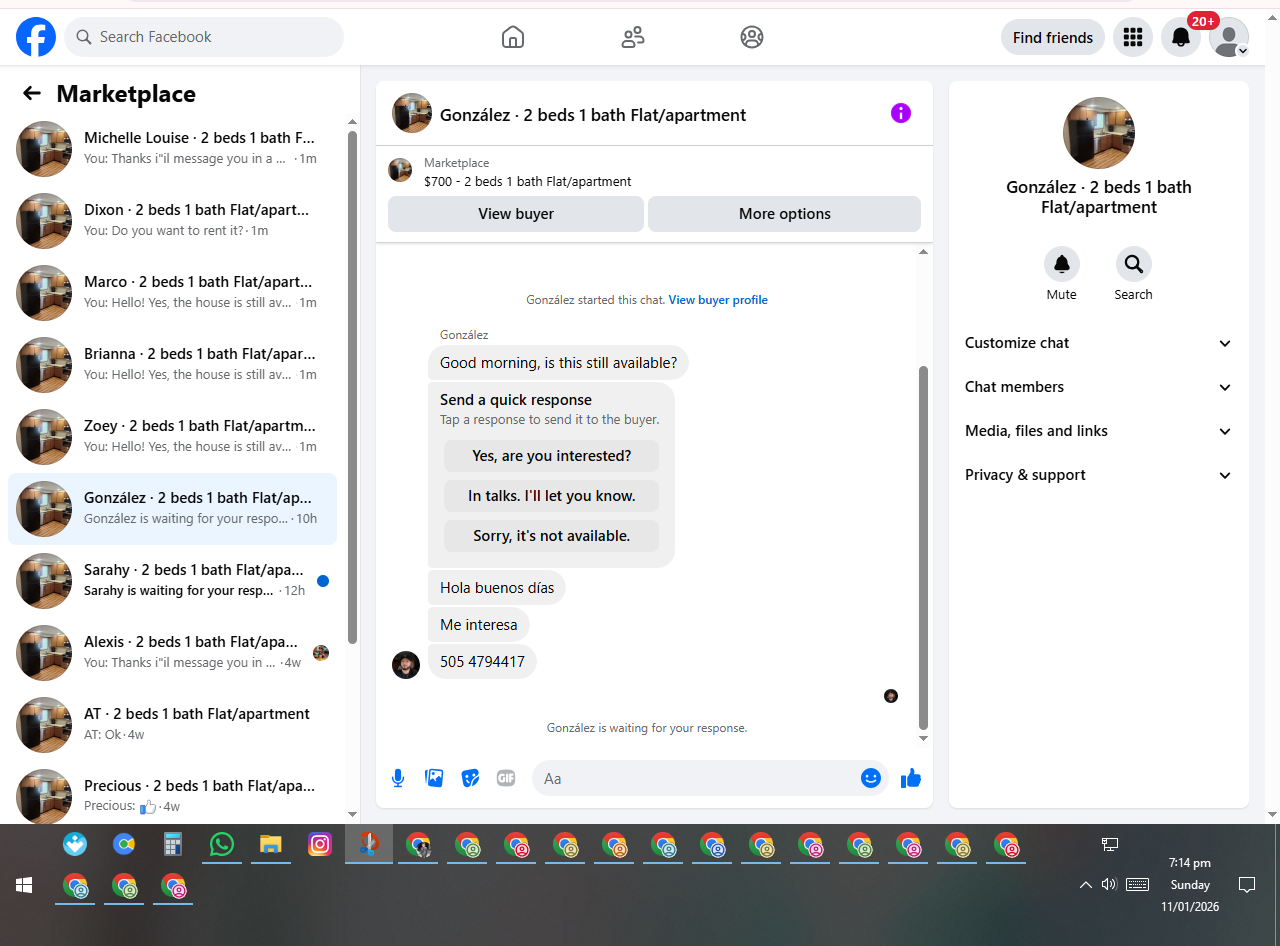
Task: Click the touch keyboard tray icon
Action: (1137, 884)
